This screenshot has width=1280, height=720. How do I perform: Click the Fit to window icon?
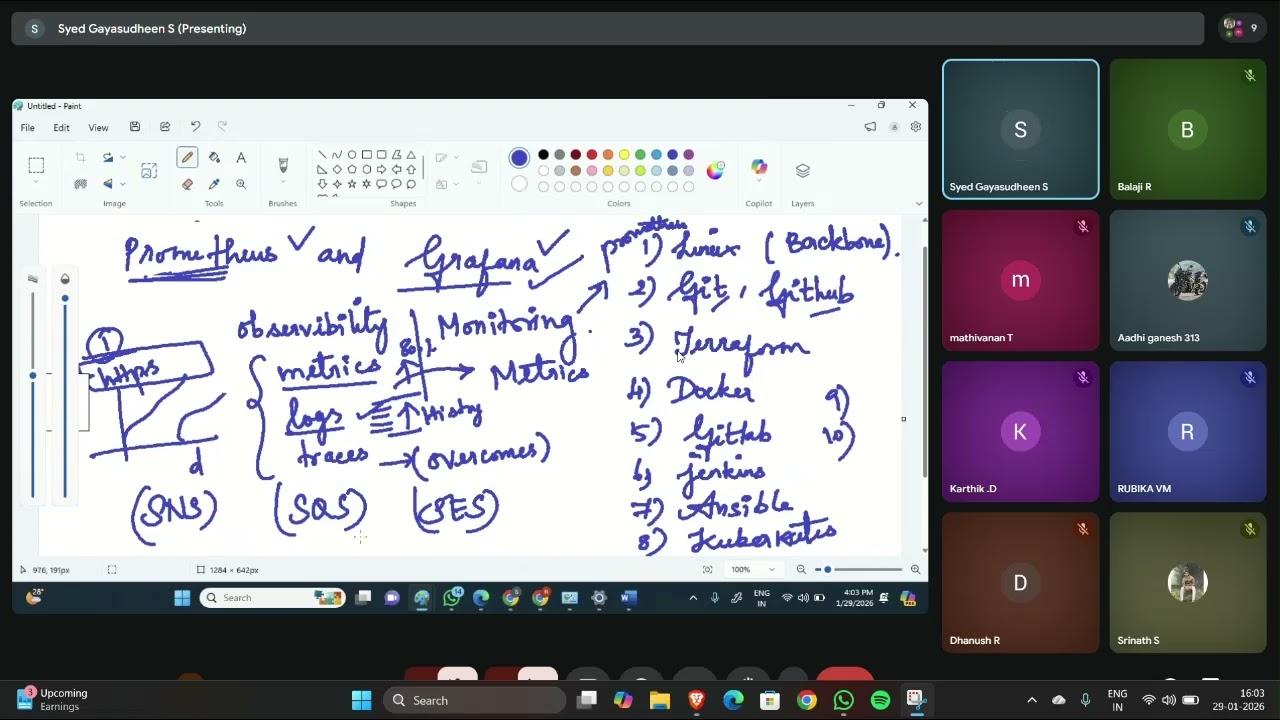point(708,569)
